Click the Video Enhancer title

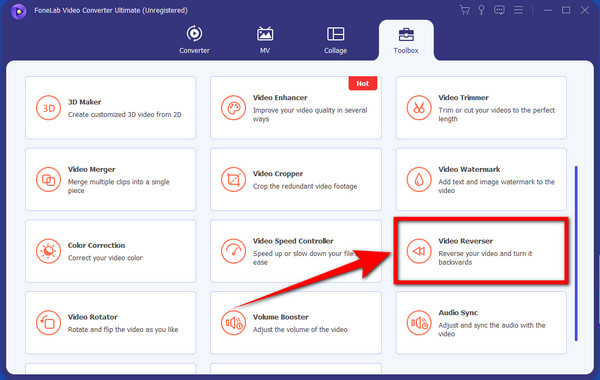280,98
